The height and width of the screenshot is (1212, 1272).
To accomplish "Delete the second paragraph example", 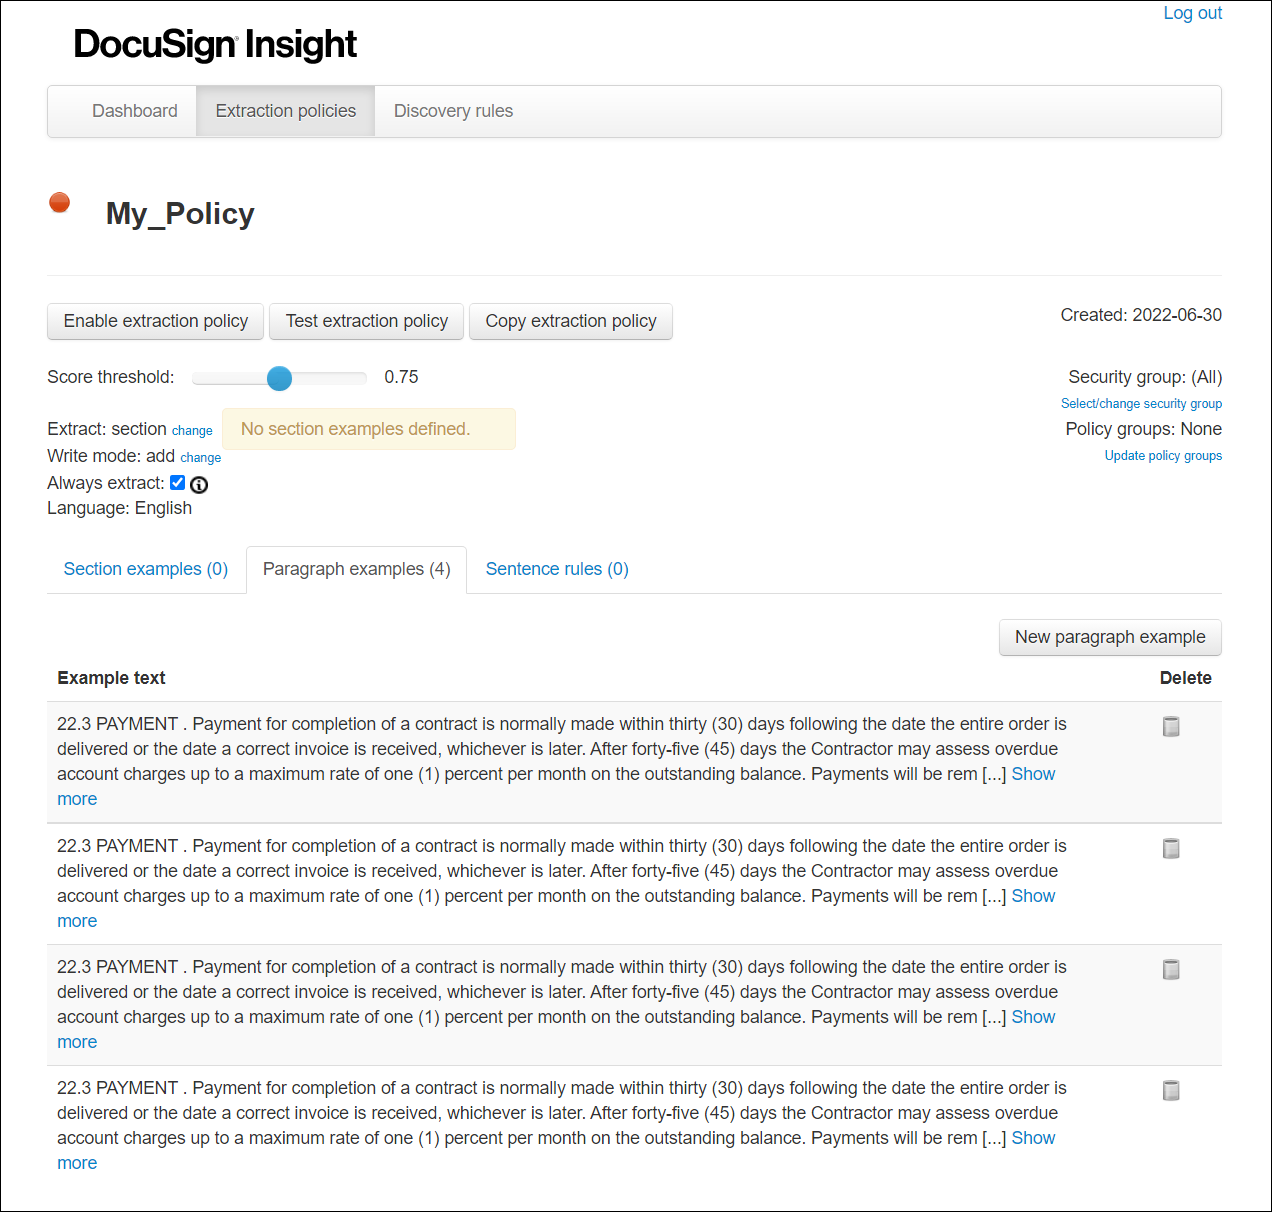I will click(x=1171, y=849).
